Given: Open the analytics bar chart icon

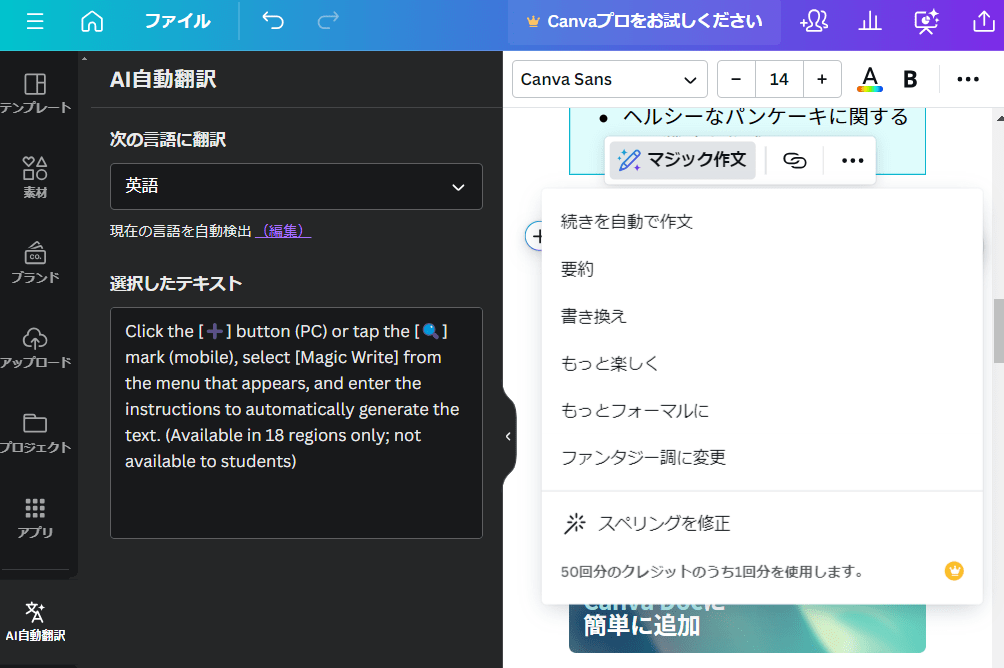Looking at the screenshot, I should [870, 21].
